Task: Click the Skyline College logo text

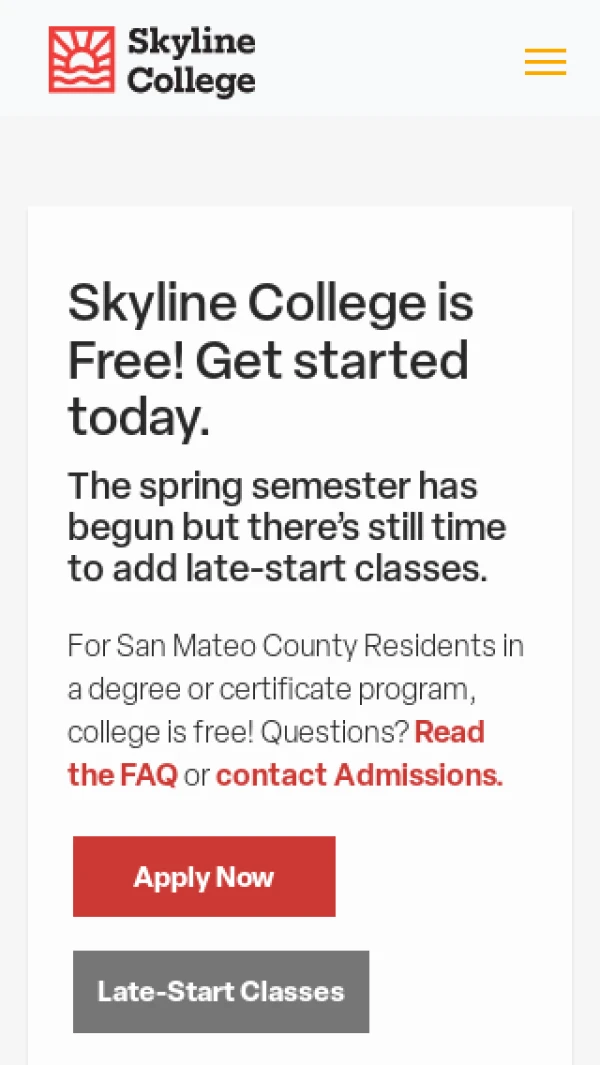Action: [190, 61]
